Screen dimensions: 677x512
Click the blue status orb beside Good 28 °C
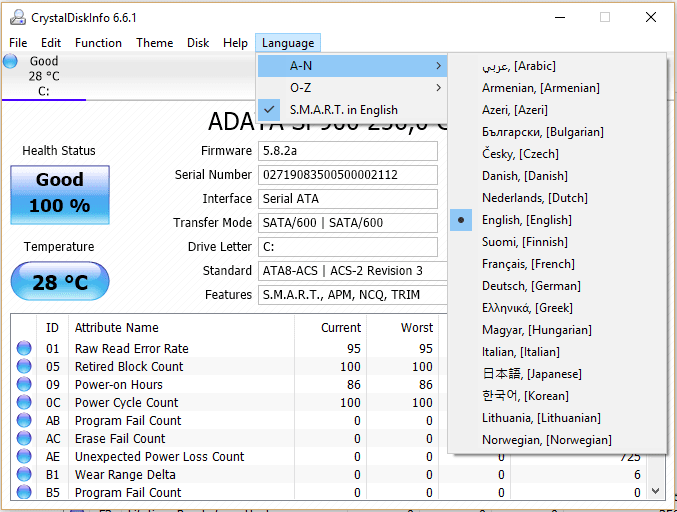pyautogui.click(x=10, y=61)
